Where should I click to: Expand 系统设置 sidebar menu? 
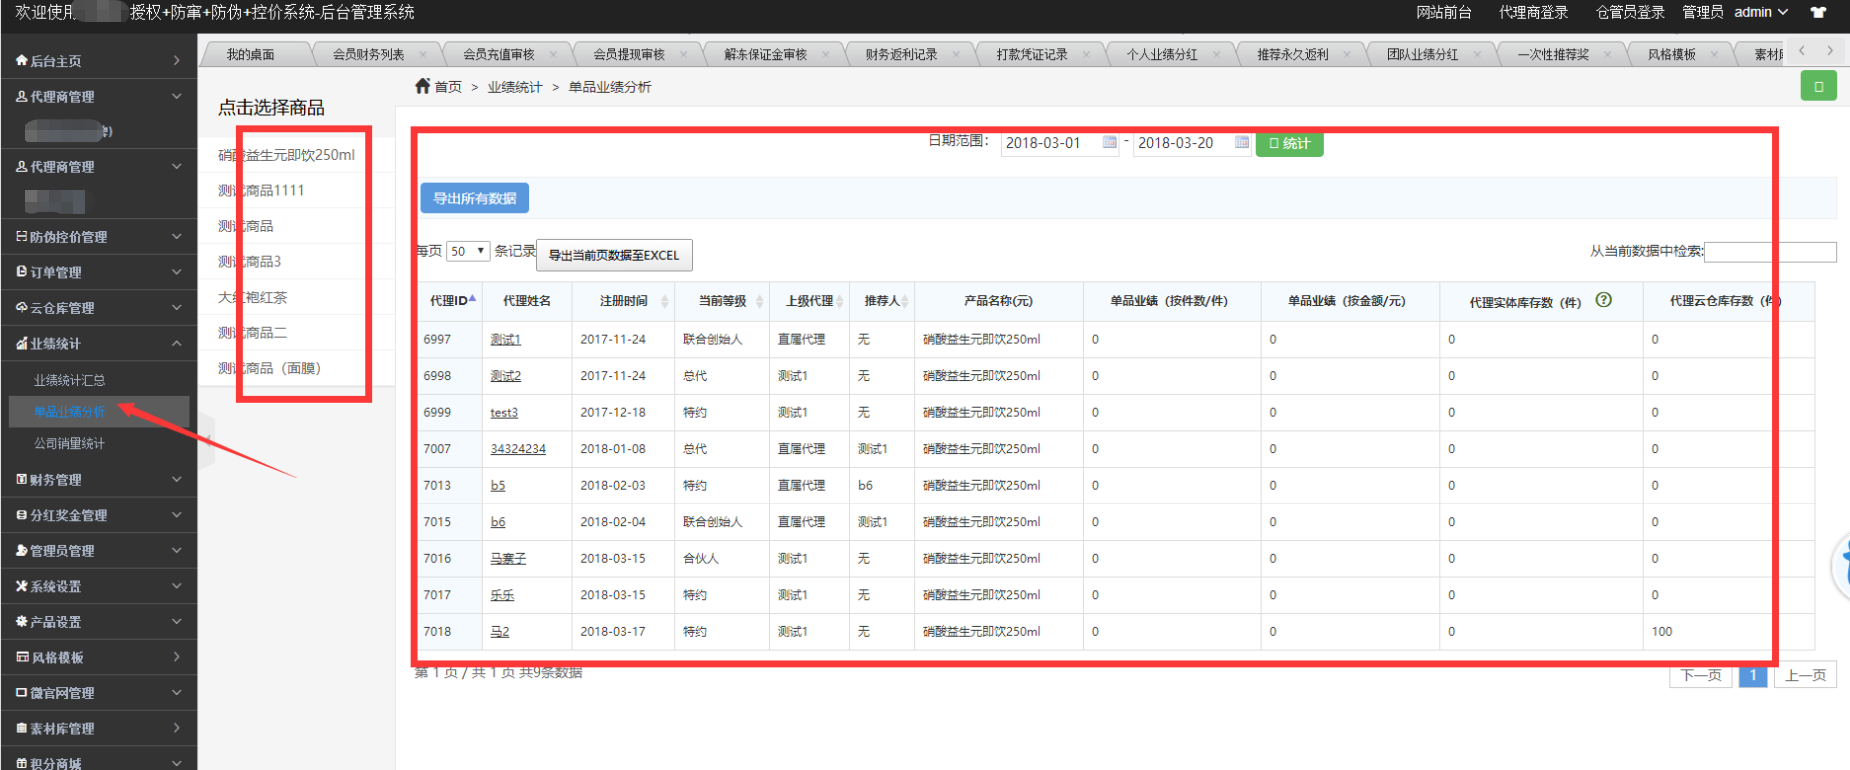(x=98, y=587)
